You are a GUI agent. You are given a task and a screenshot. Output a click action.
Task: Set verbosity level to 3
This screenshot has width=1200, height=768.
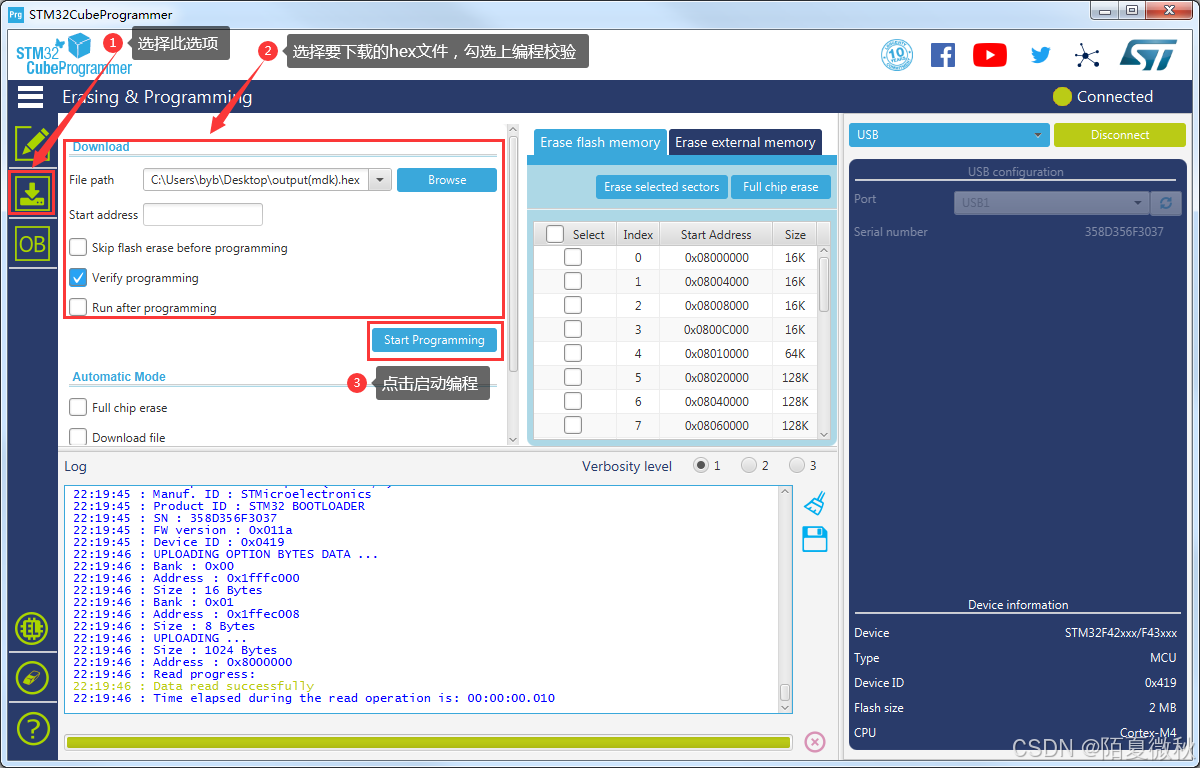pos(796,465)
